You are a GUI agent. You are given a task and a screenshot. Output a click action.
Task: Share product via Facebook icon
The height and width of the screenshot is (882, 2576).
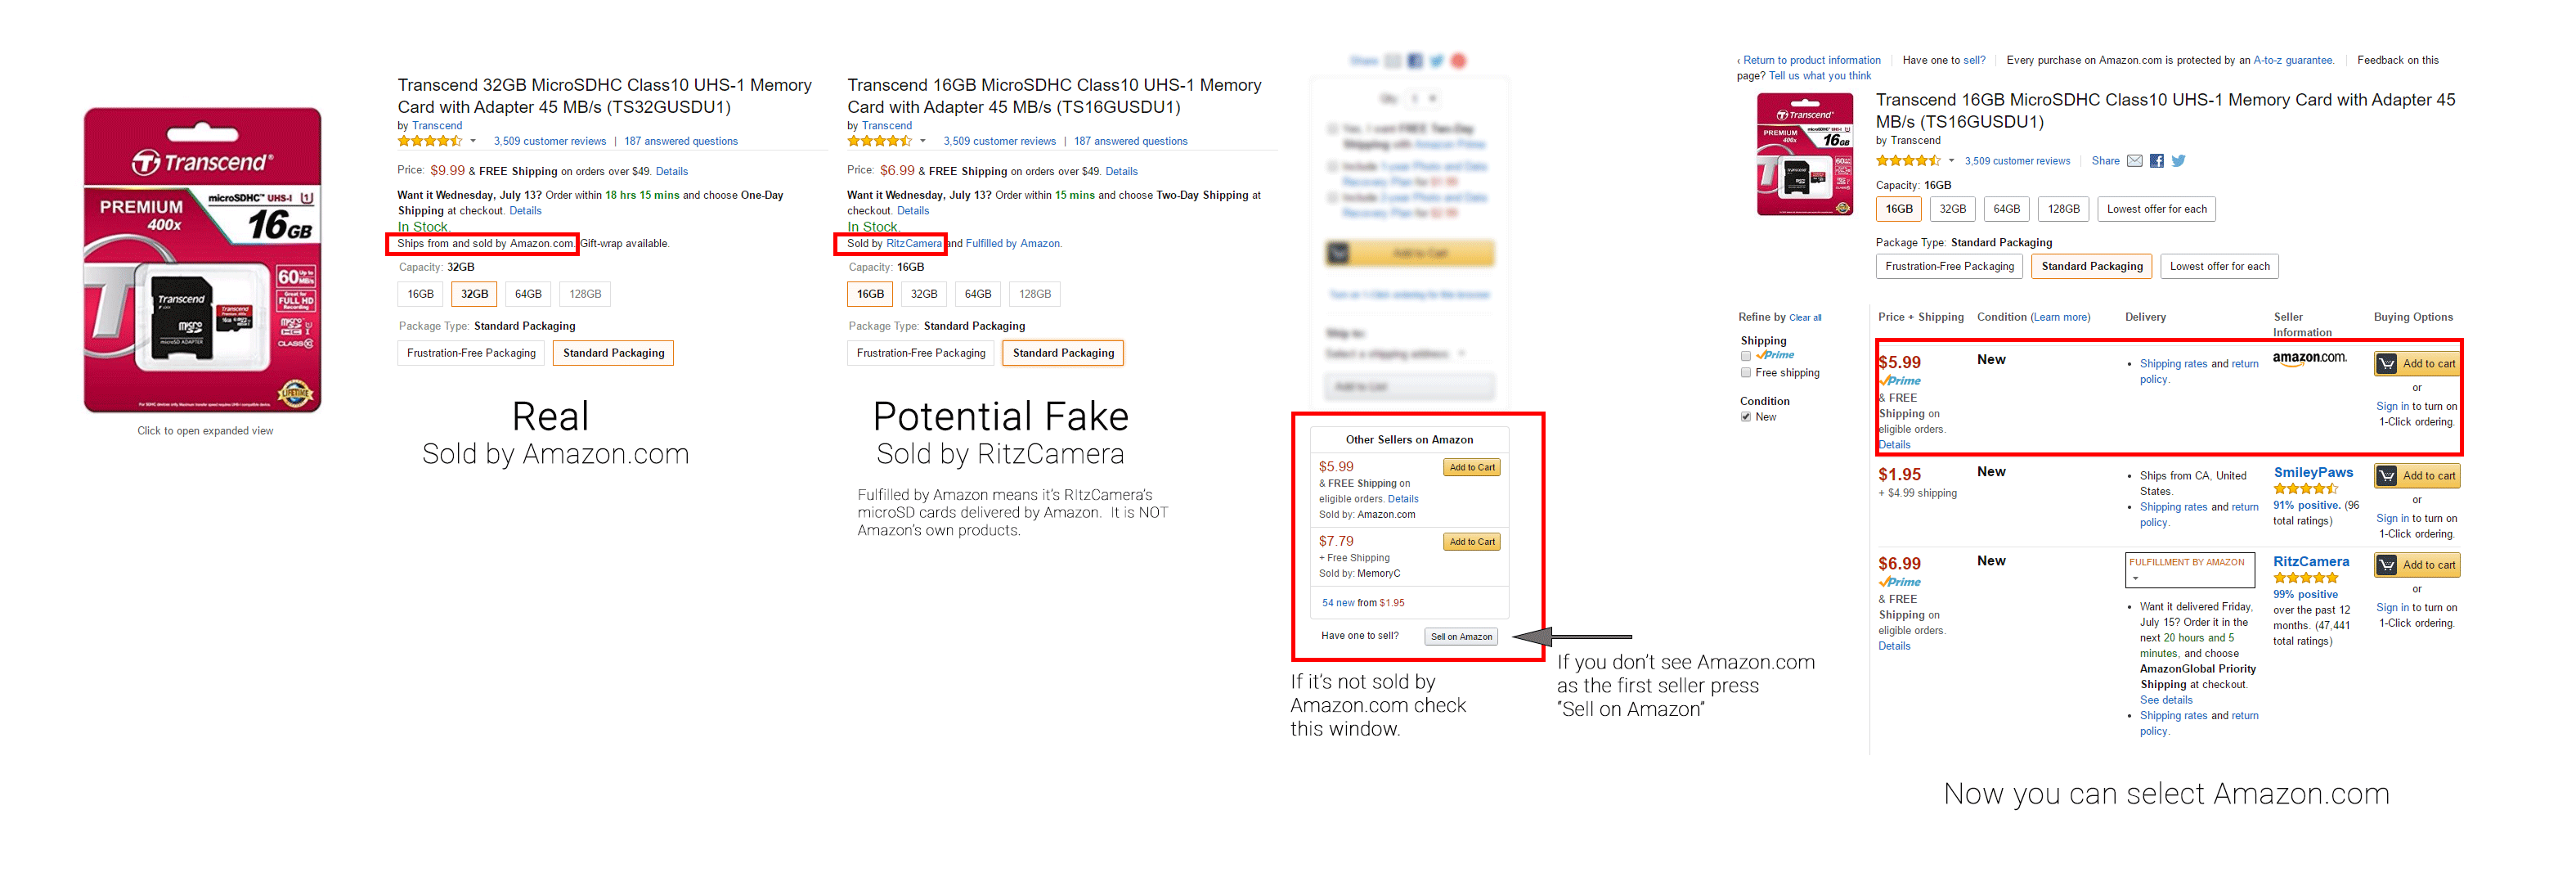2157,161
